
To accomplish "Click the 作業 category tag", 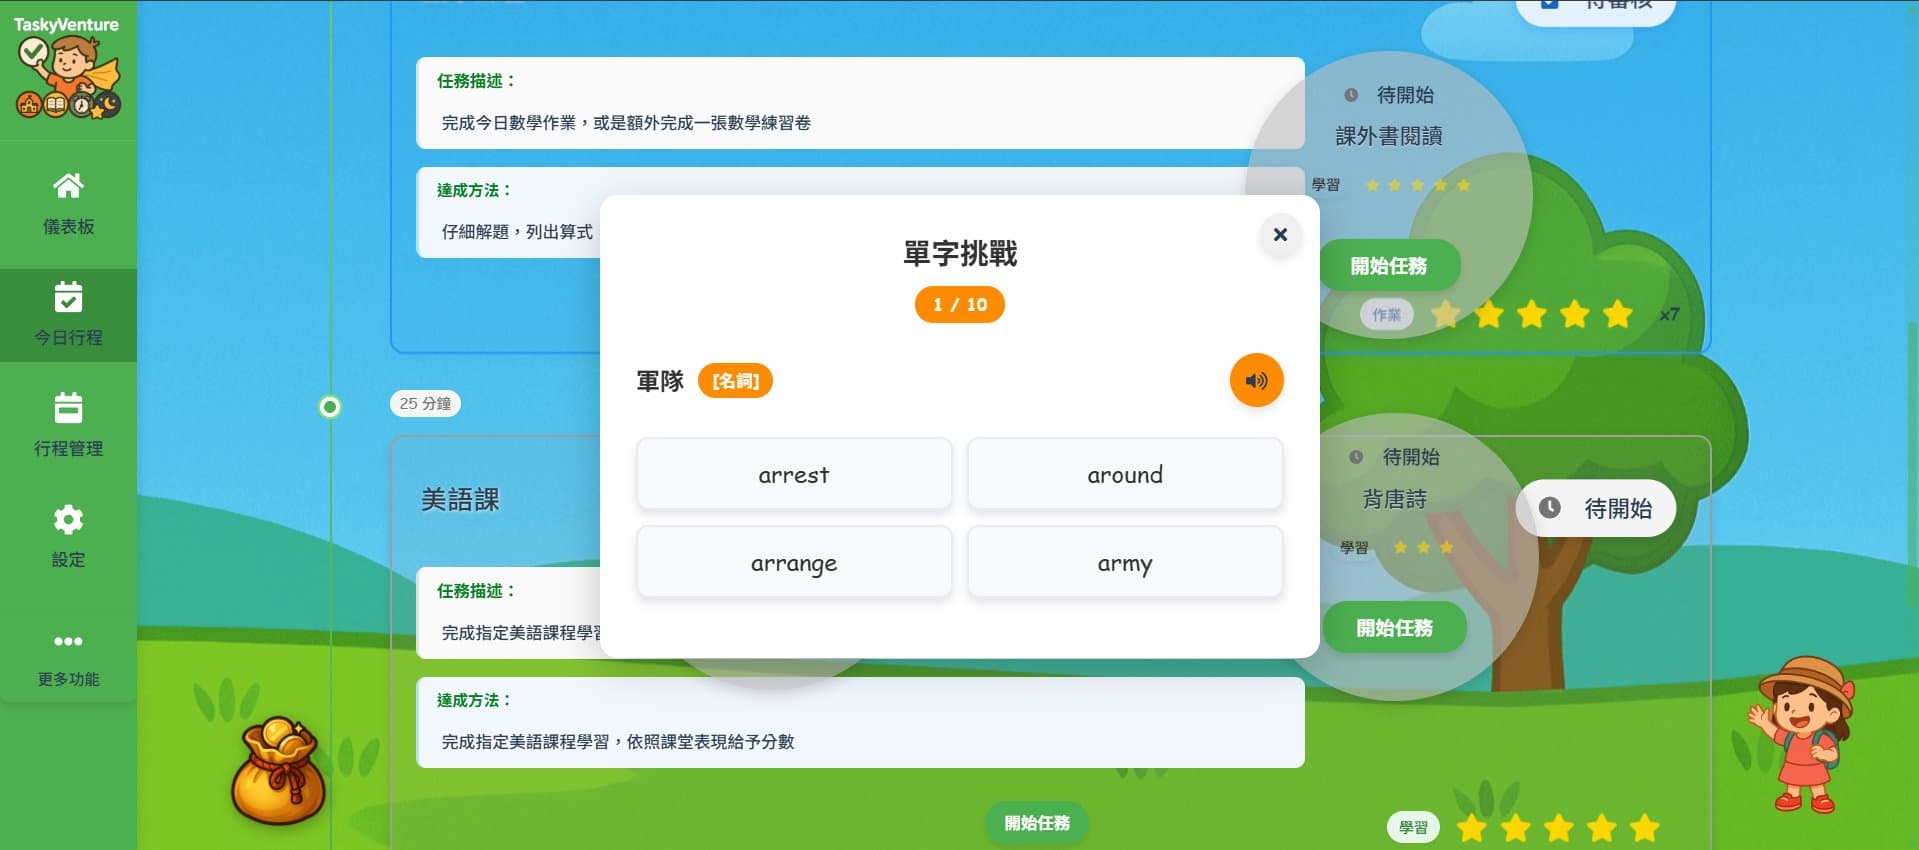I will [1386, 315].
